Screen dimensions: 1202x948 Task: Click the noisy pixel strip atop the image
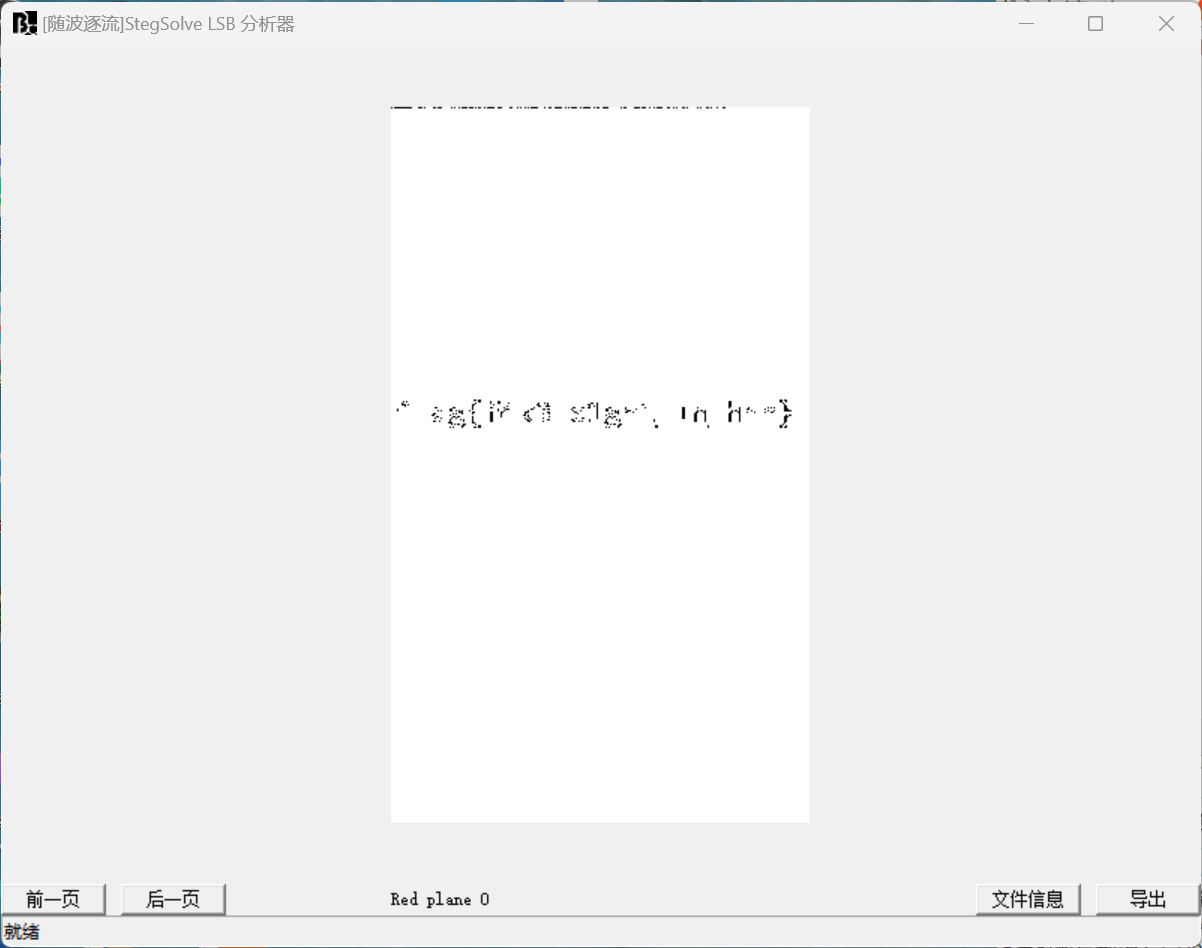coord(560,109)
